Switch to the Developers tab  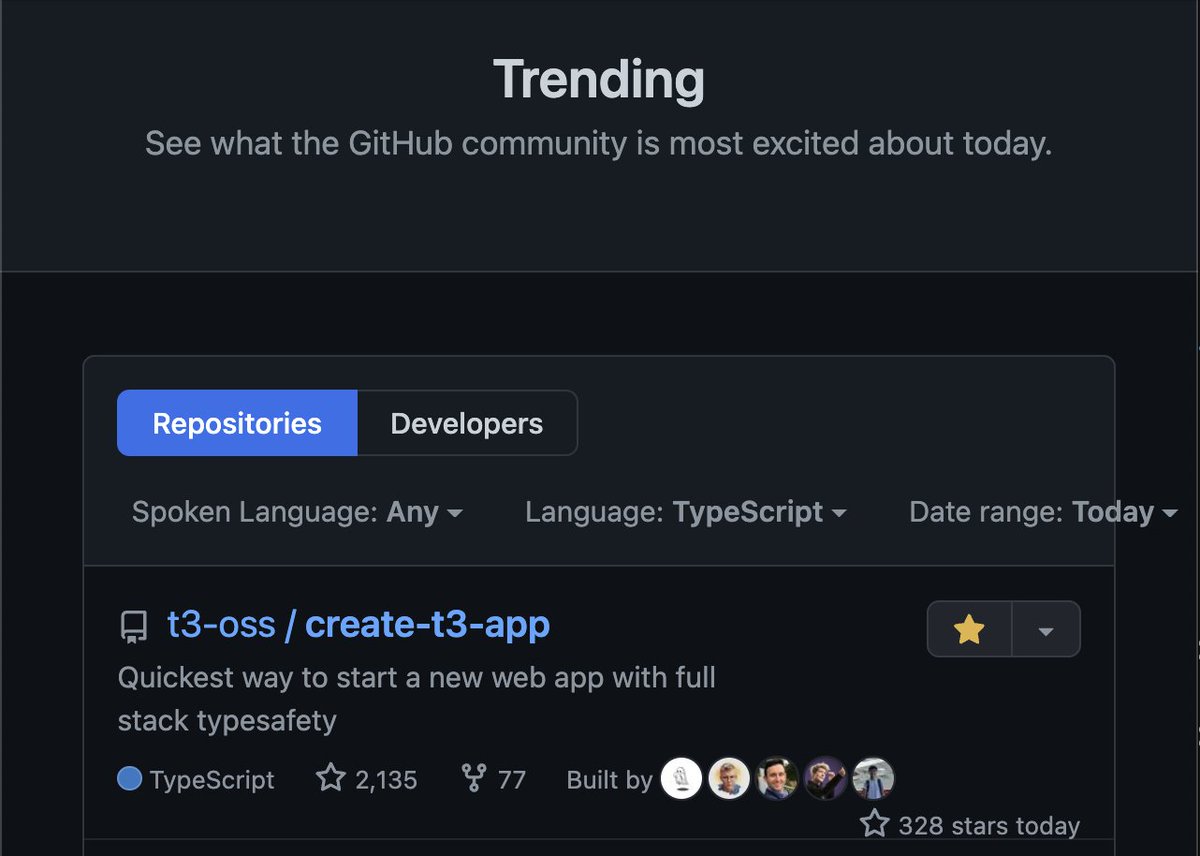pyautogui.click(x=467, y=423)
